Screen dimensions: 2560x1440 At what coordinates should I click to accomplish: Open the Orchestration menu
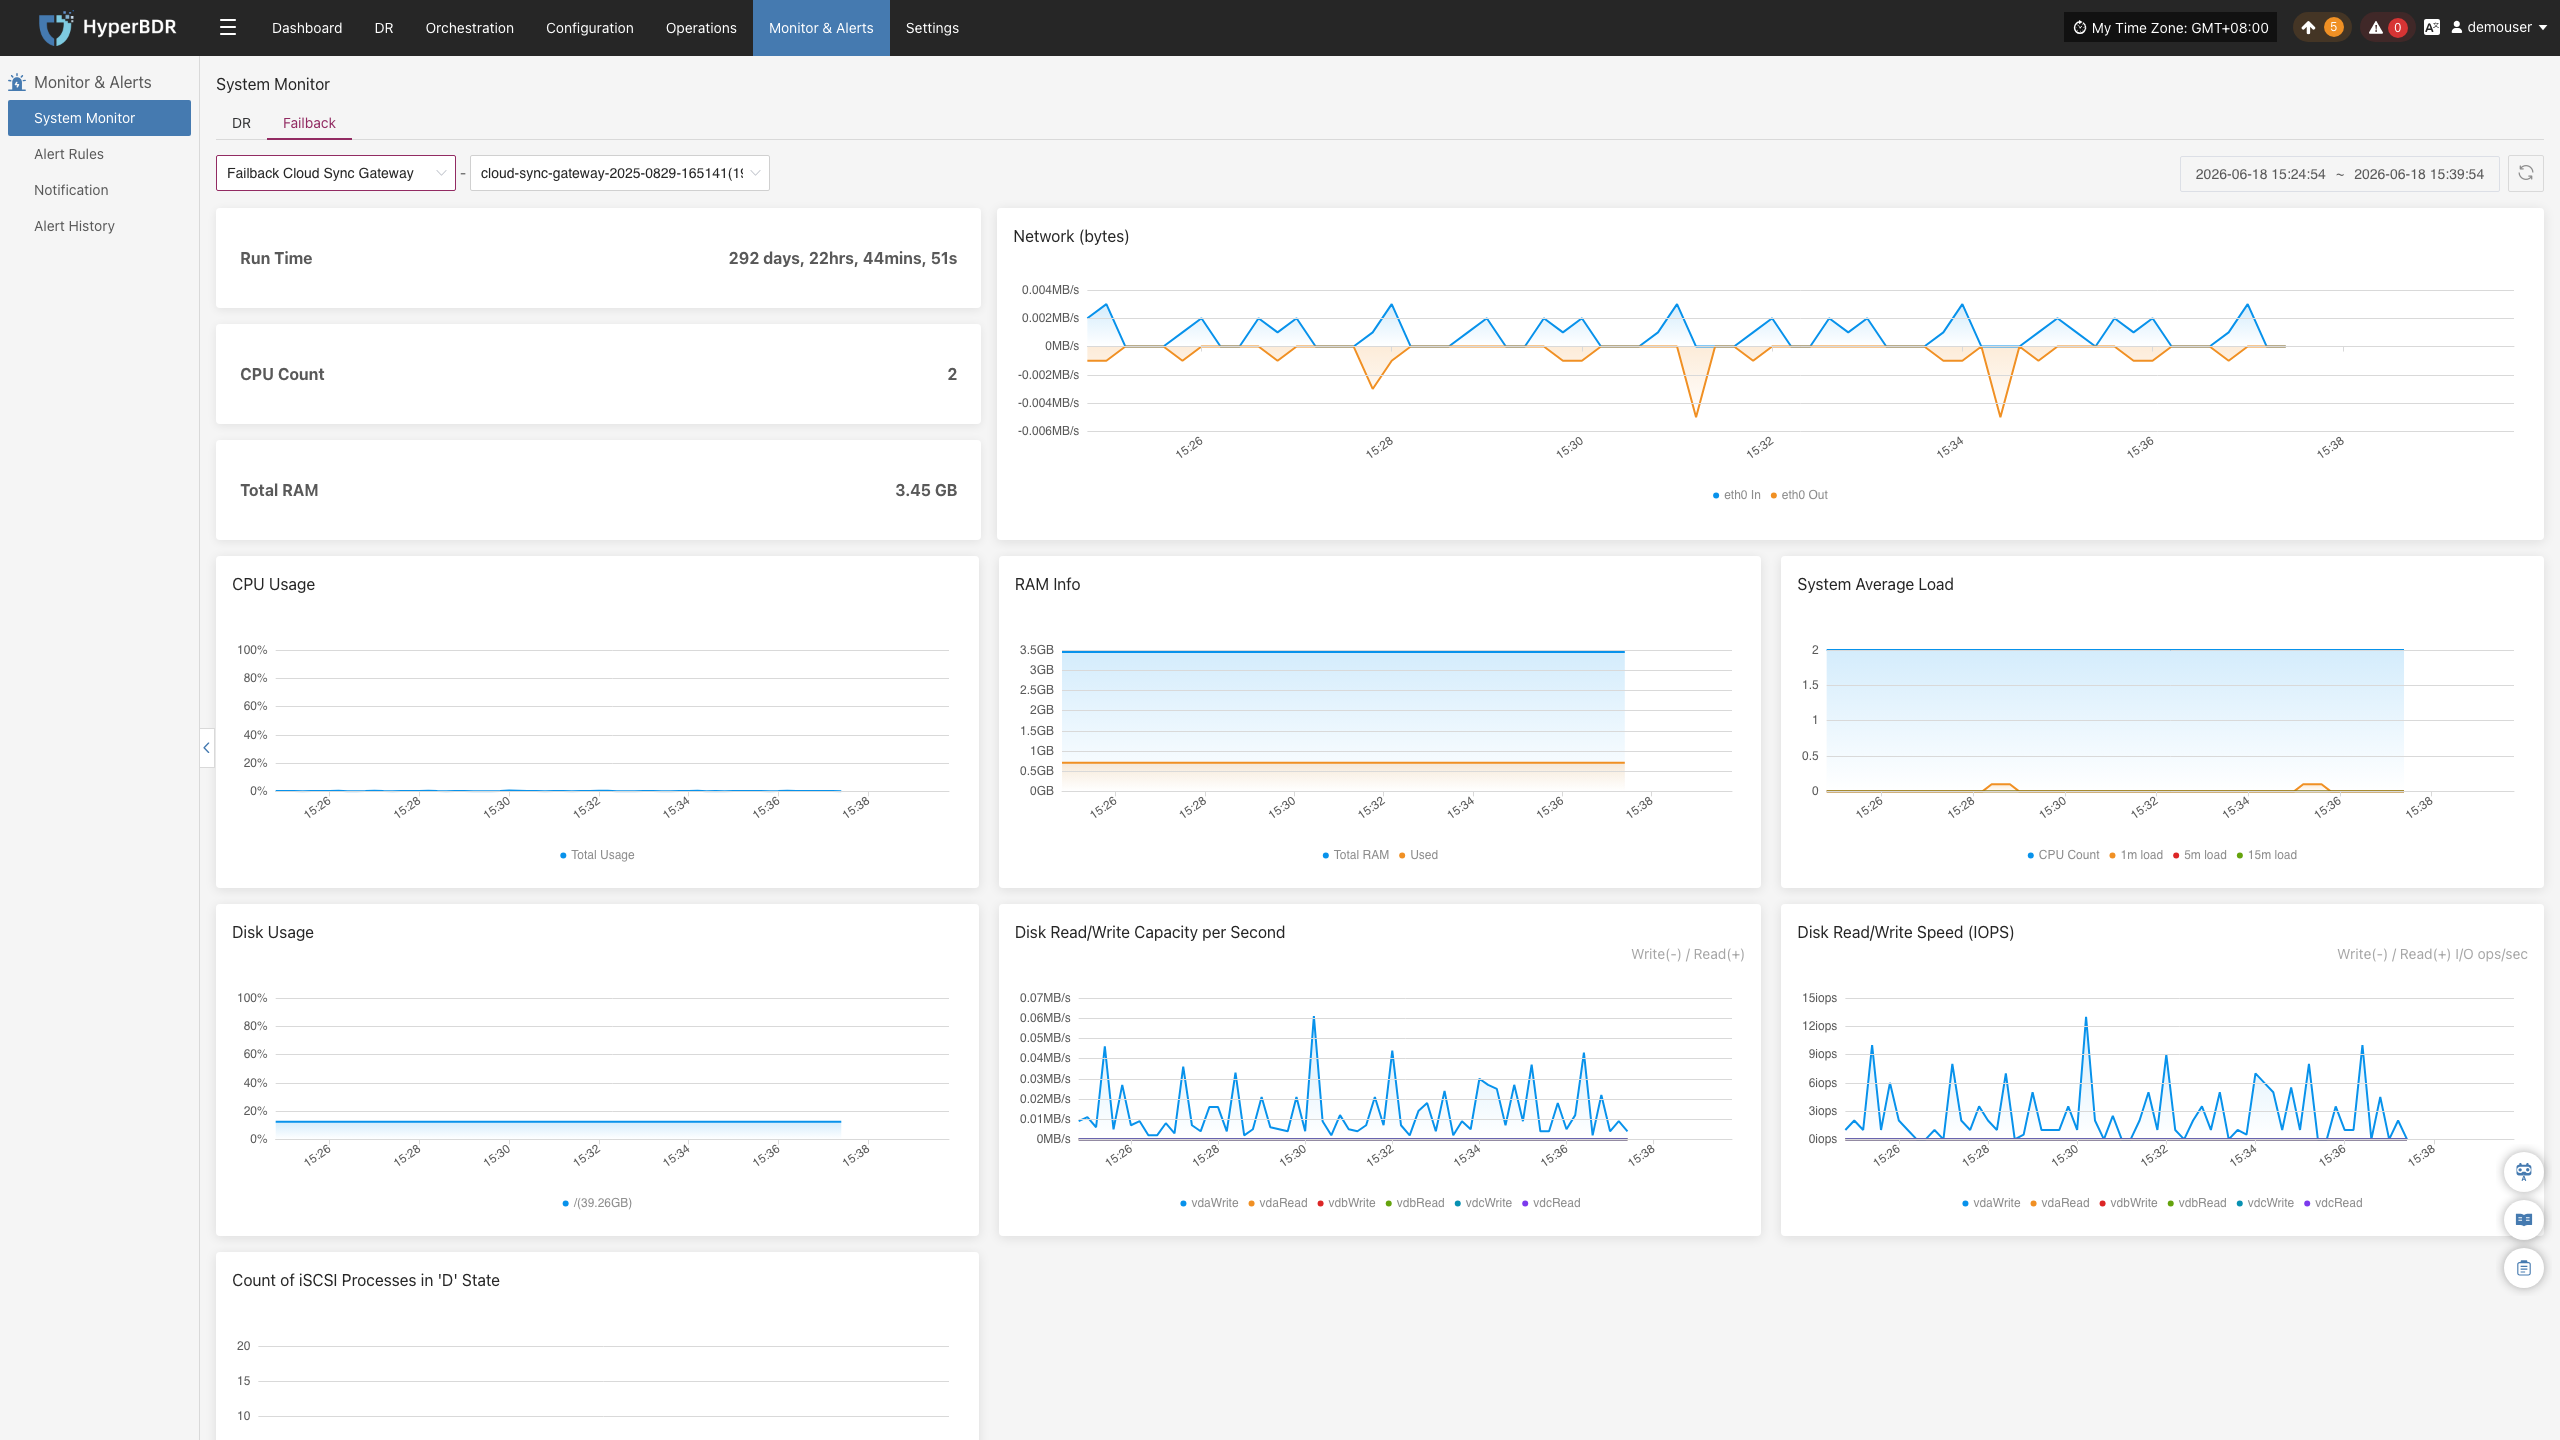(469, 28)
